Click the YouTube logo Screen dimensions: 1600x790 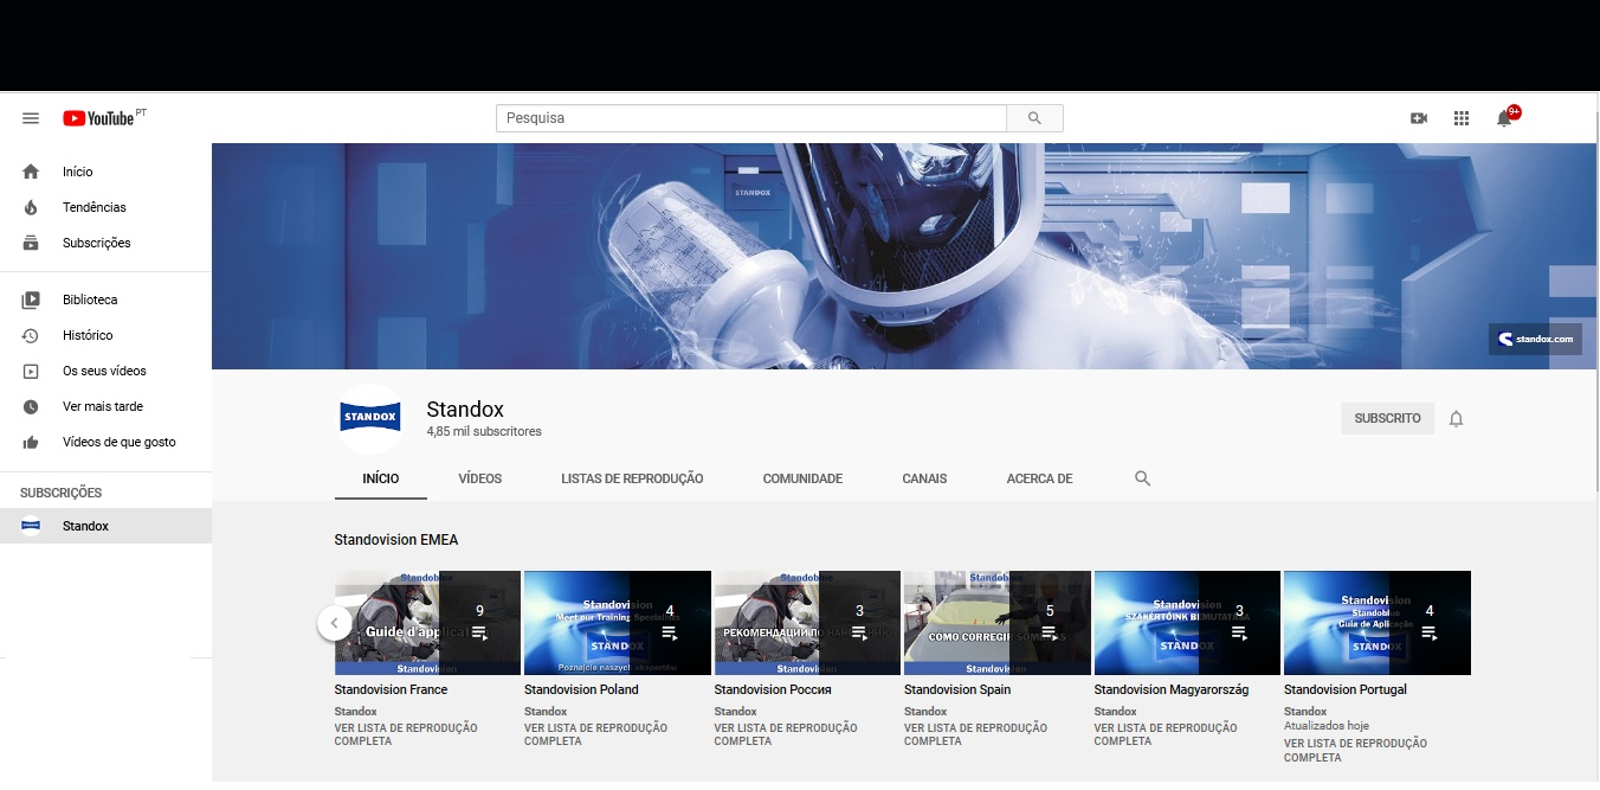pyautogui.click(x=98, y=118)
